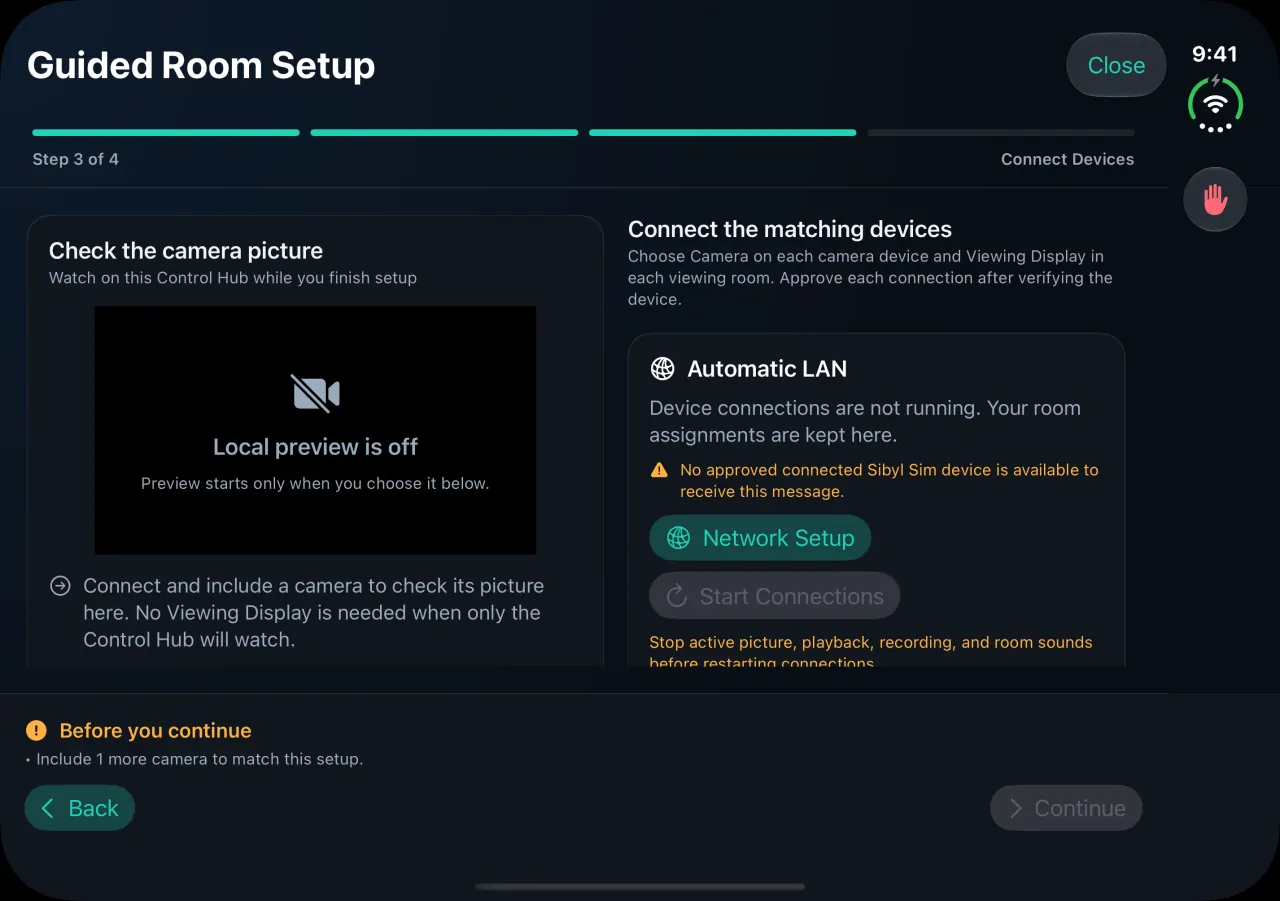Open Network Setup
This screenshot has width=1280, height=901.
coord(760,538)
